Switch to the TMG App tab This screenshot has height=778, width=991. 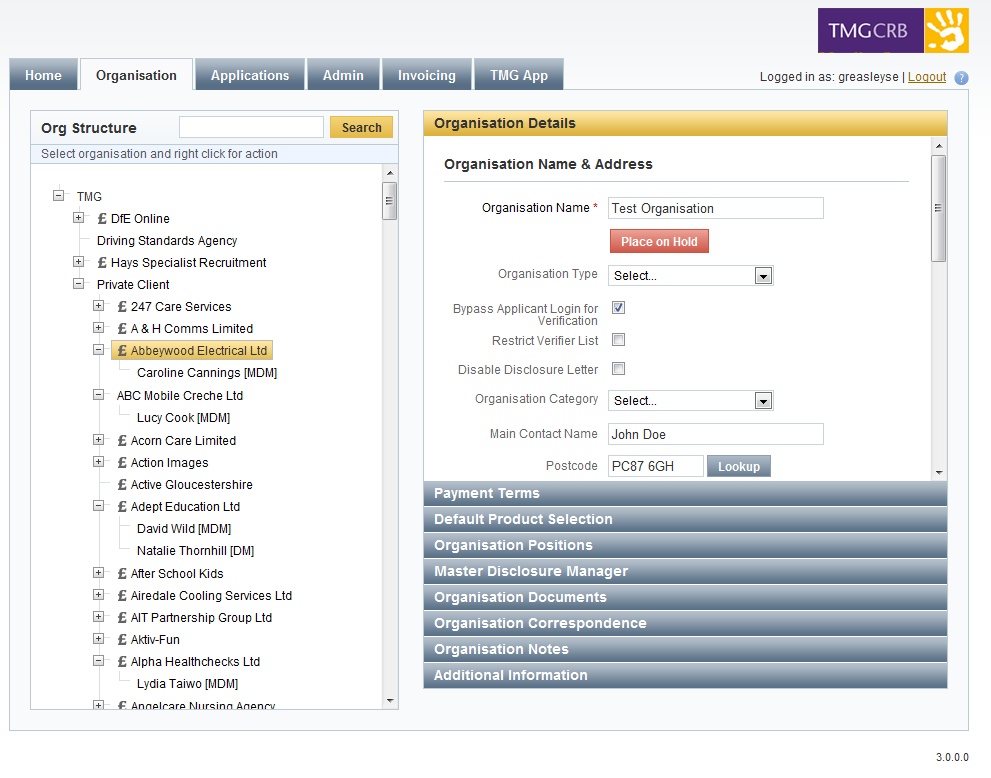pos(519,75)
